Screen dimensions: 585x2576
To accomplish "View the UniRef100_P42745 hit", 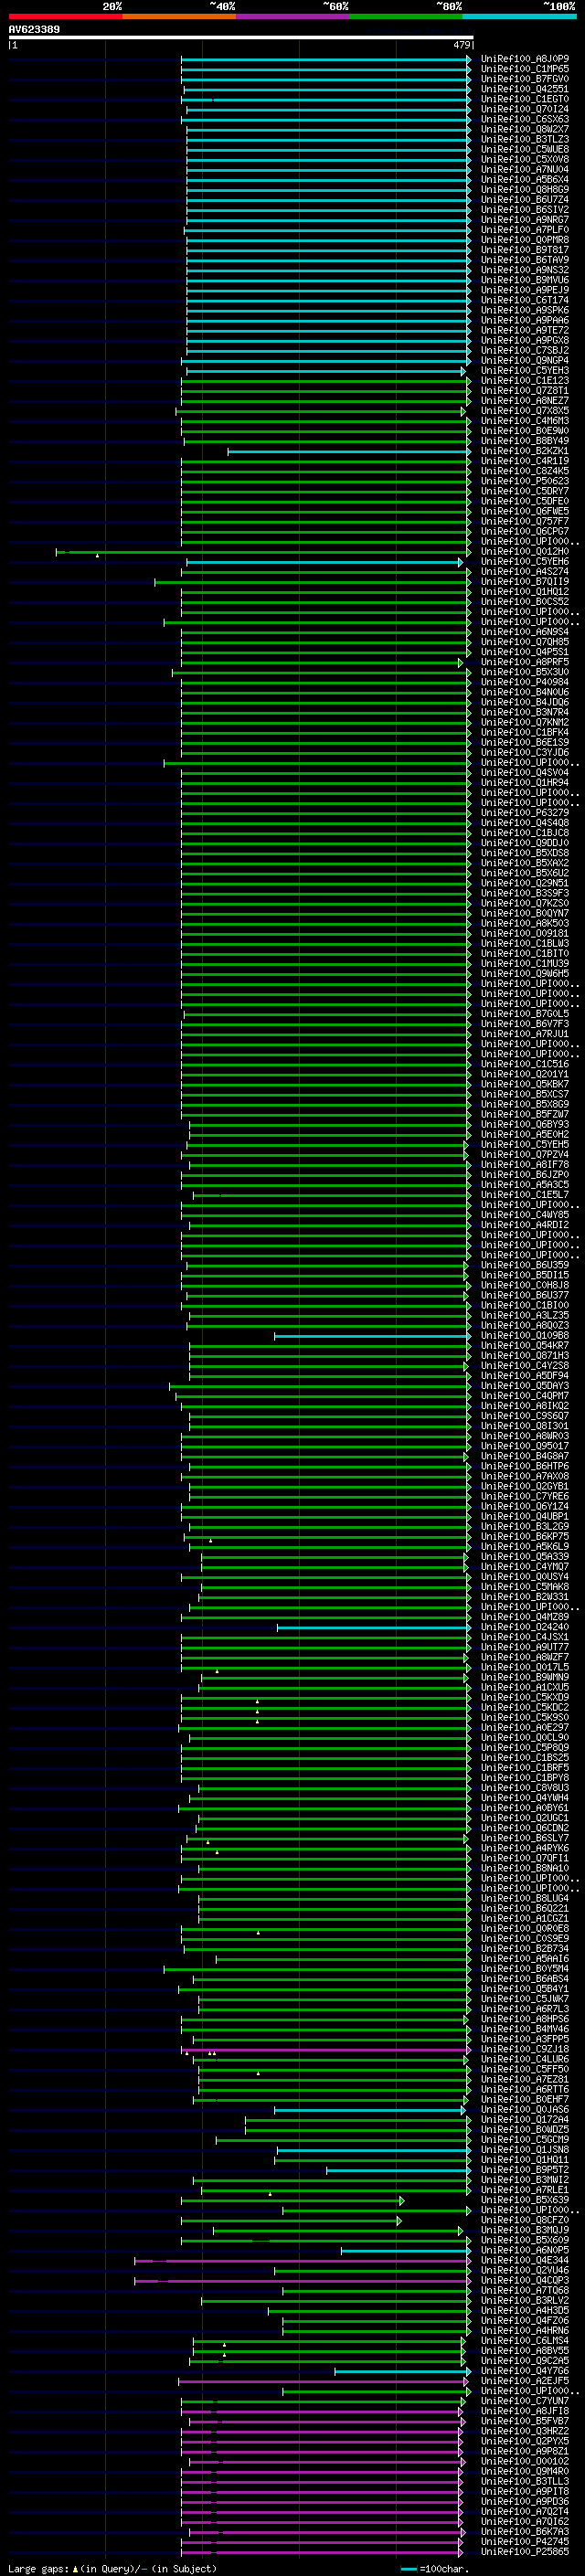I will (x=525, y=2542).
